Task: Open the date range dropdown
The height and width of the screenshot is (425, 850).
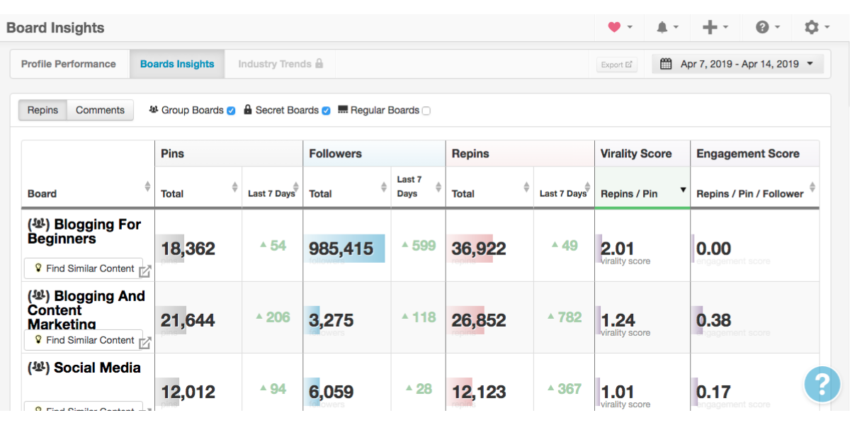Action: point(738,64)
